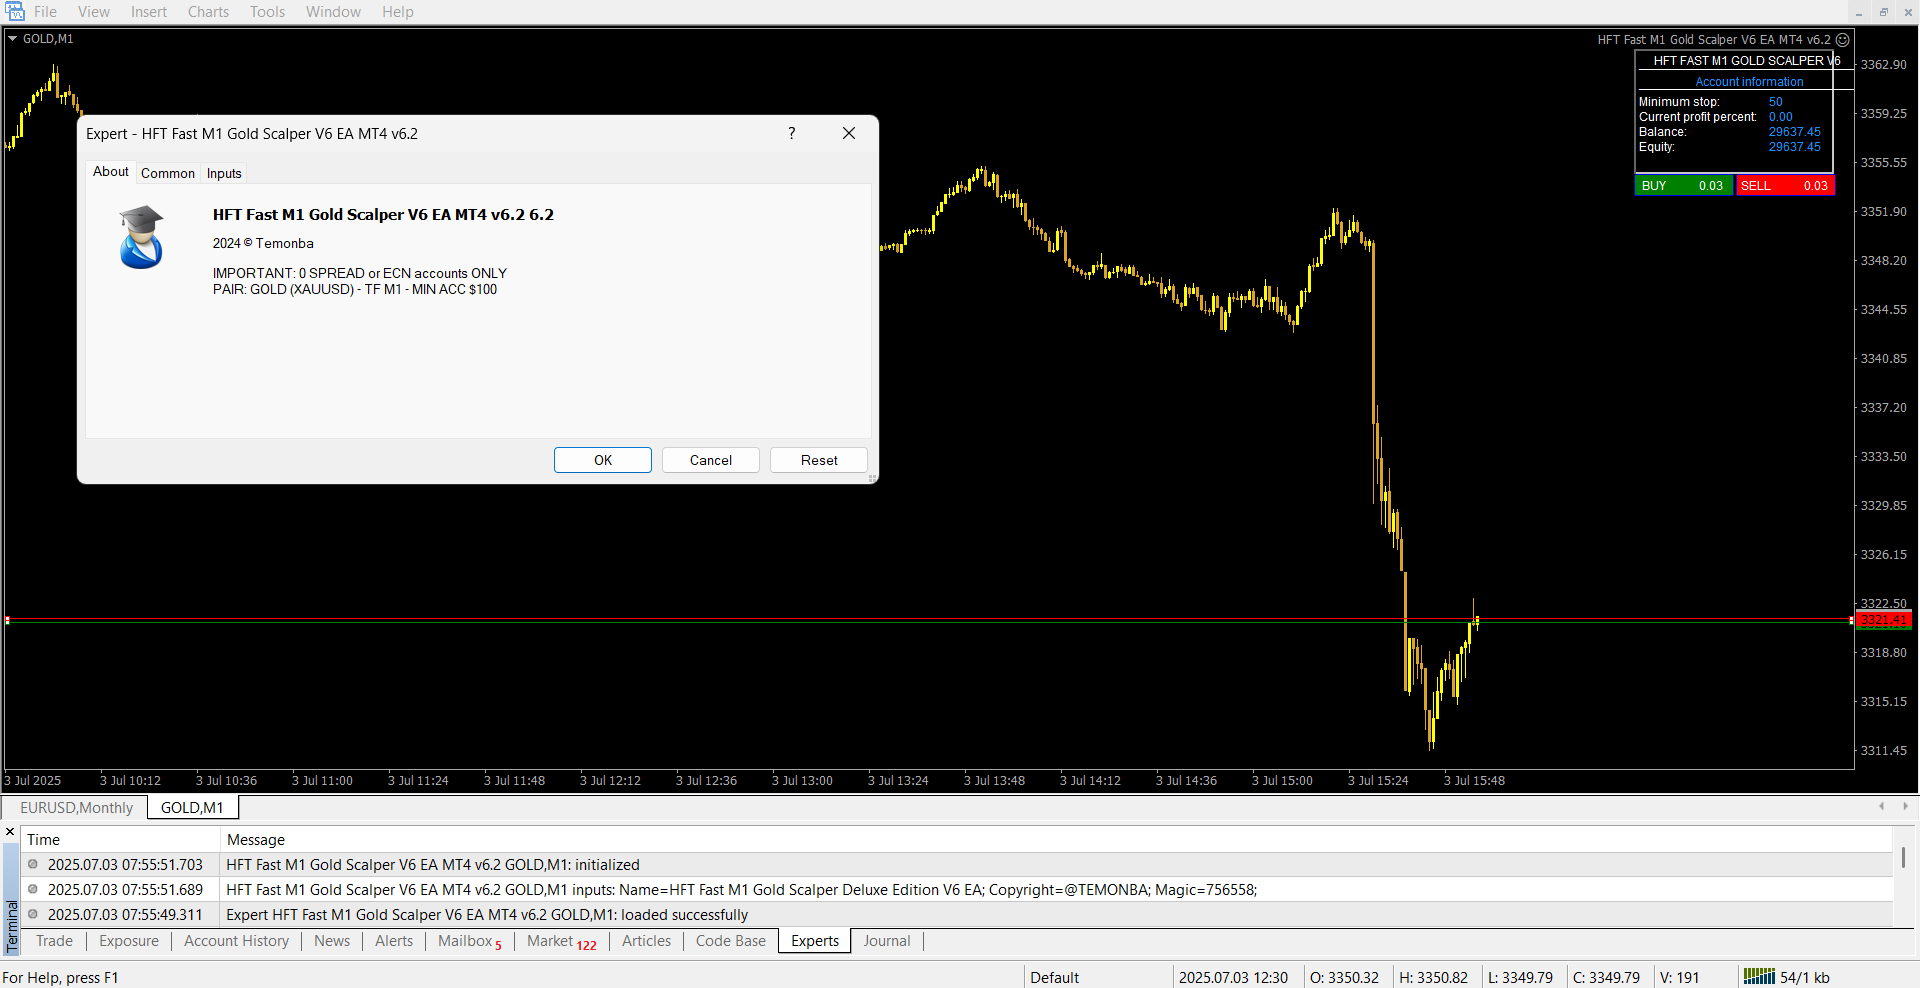Screen dimensions: 1920x988
Task: Click the left arrow to scroll chart tabs
Action: click(1881, 806)
